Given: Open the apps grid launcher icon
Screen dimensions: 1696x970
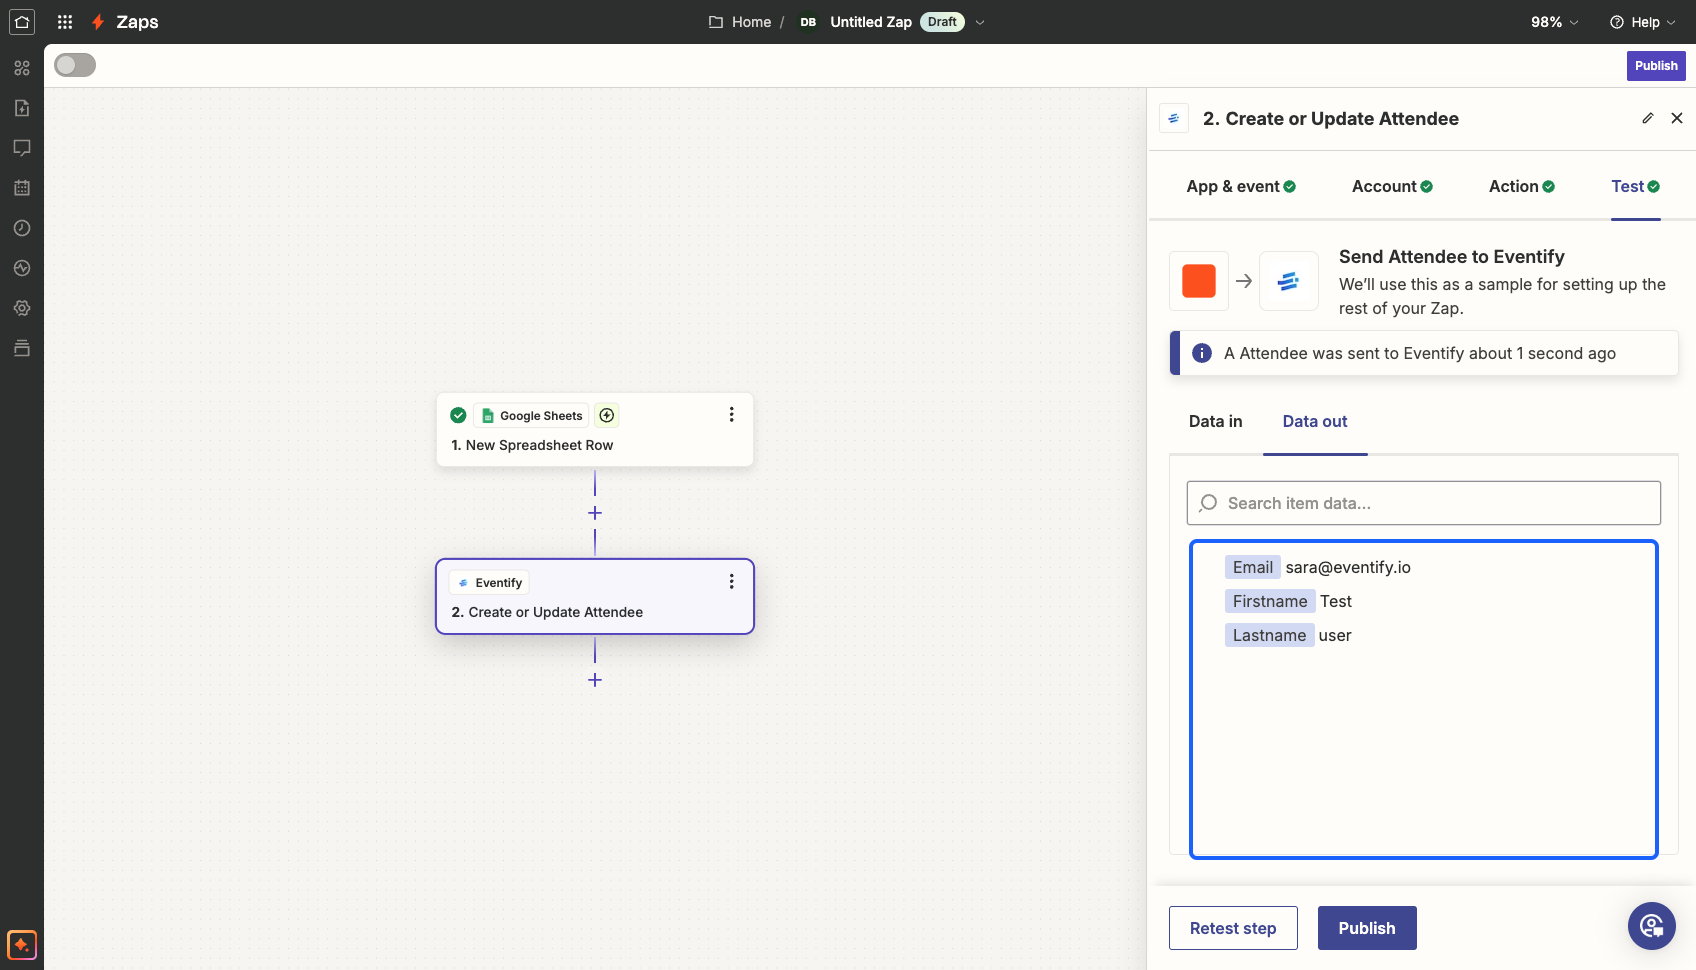Looking at the screenshot, I should (x=65, y=22).
